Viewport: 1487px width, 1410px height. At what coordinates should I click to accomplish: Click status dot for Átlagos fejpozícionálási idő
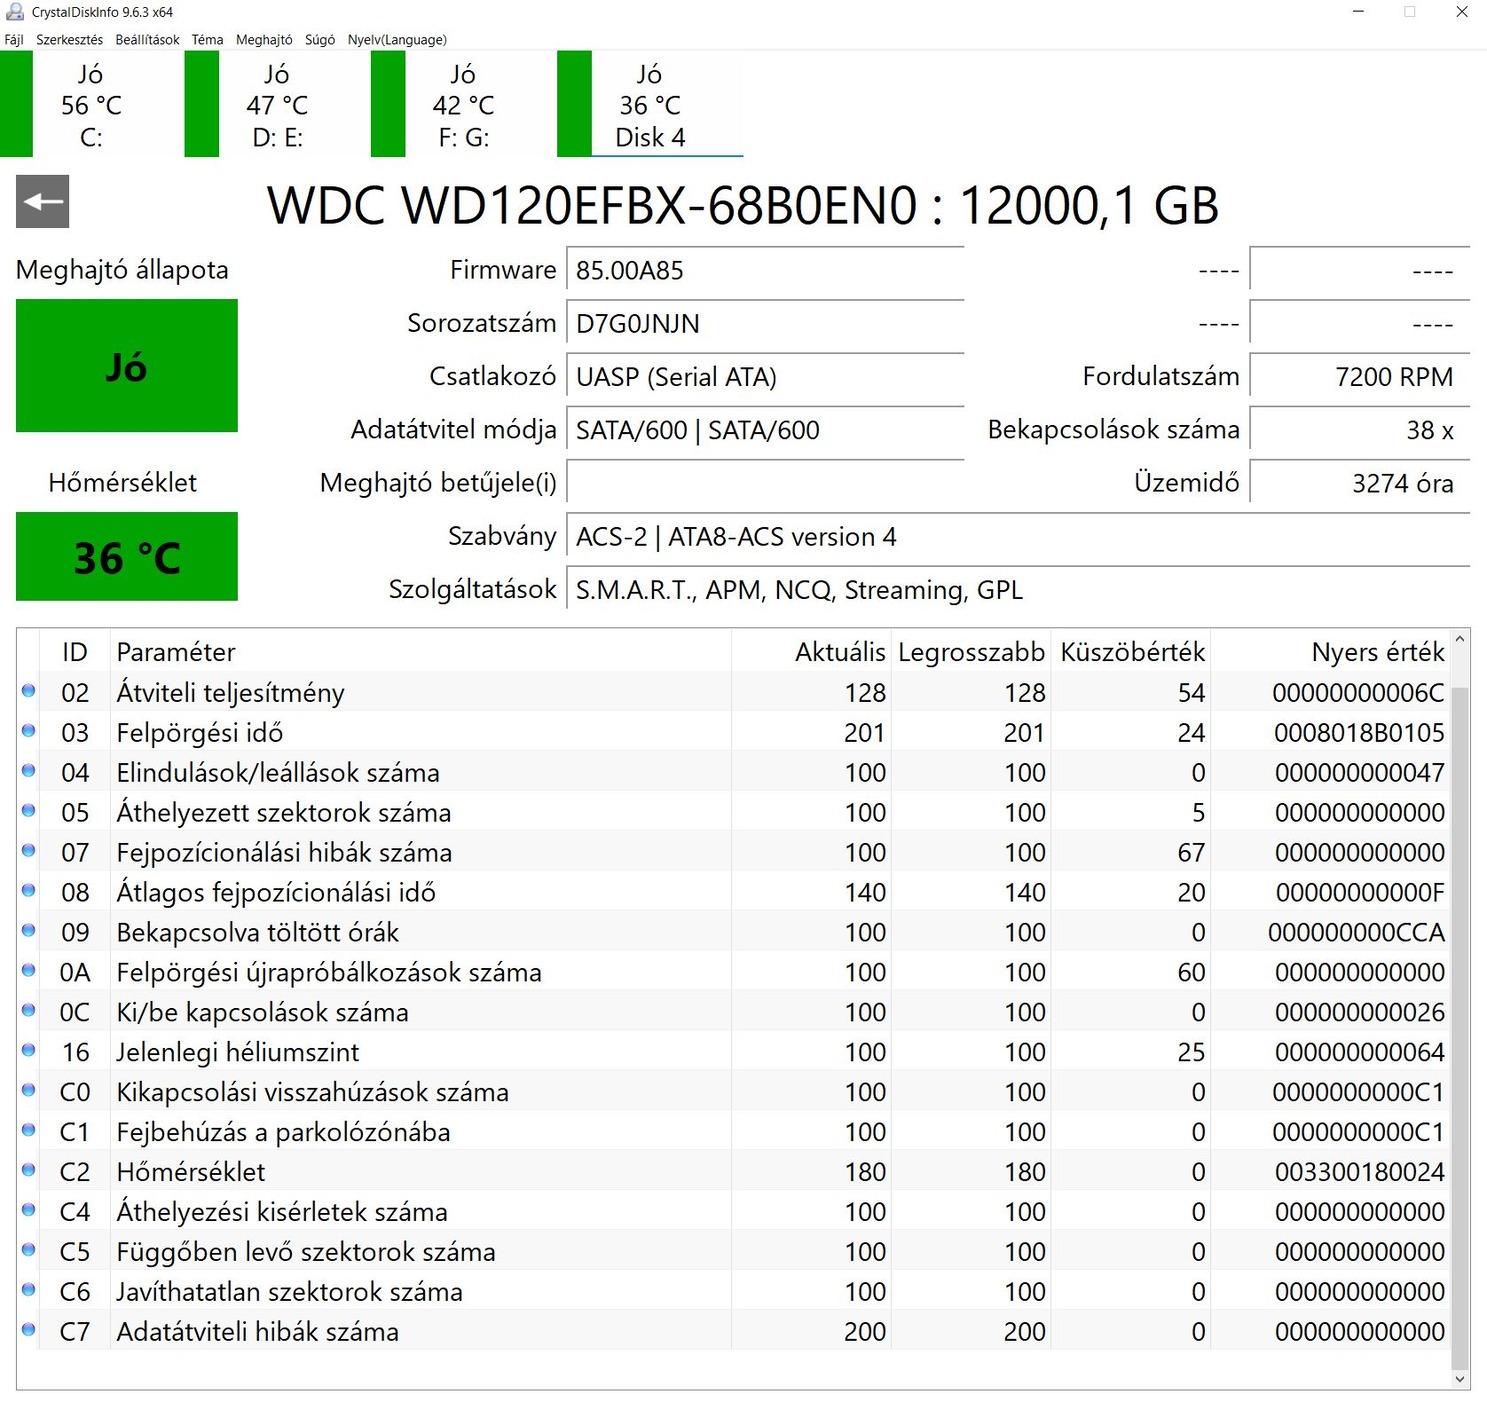click(28, 890)
